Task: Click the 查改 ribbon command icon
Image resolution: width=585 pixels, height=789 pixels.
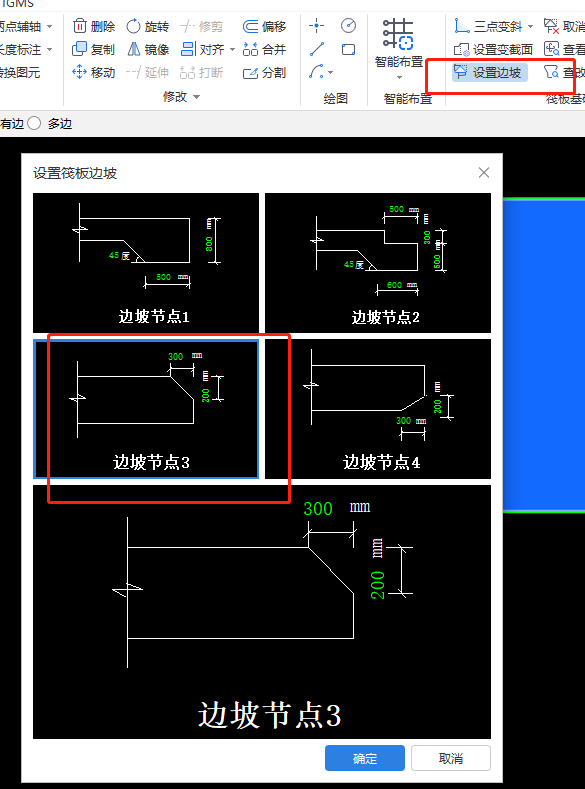Action: [x=551, y=72]
